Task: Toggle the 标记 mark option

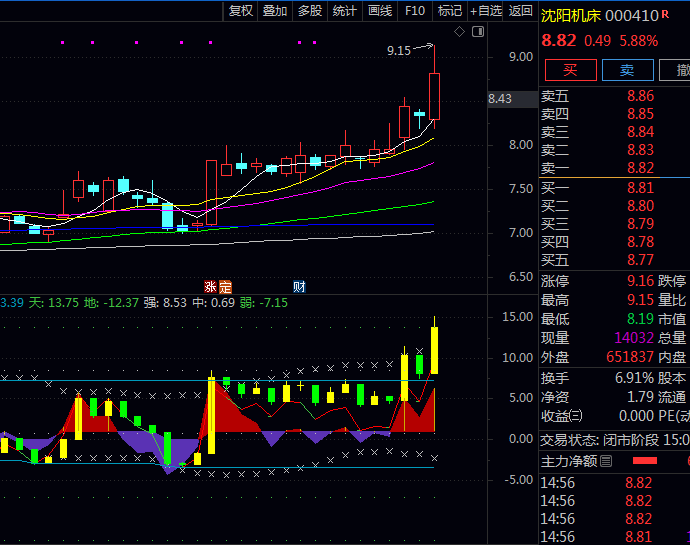Action: pos(450,11)
